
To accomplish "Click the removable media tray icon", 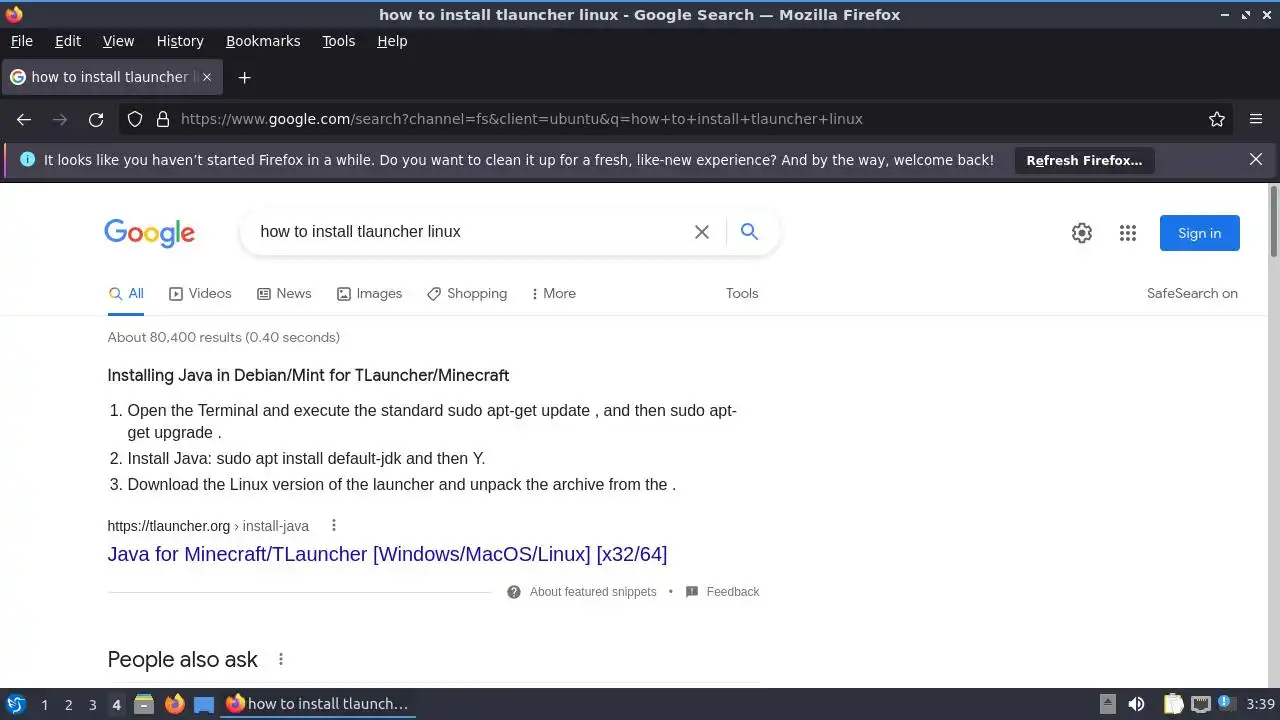I will 1107,704.
